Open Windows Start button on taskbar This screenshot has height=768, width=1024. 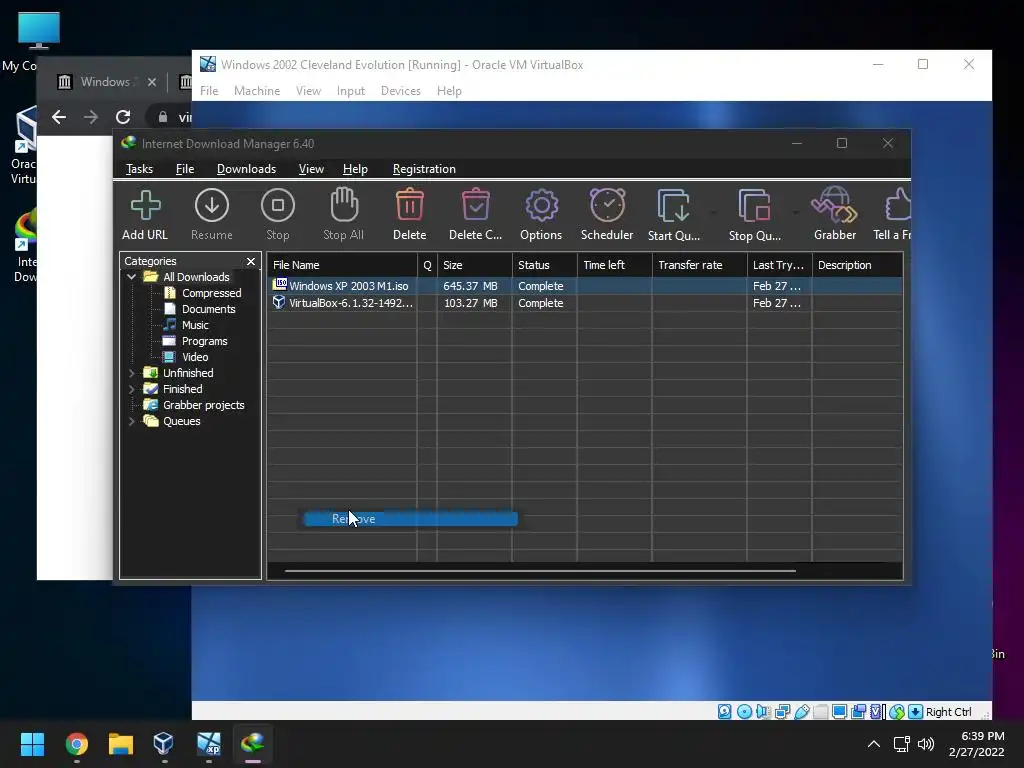coord(32,744)
